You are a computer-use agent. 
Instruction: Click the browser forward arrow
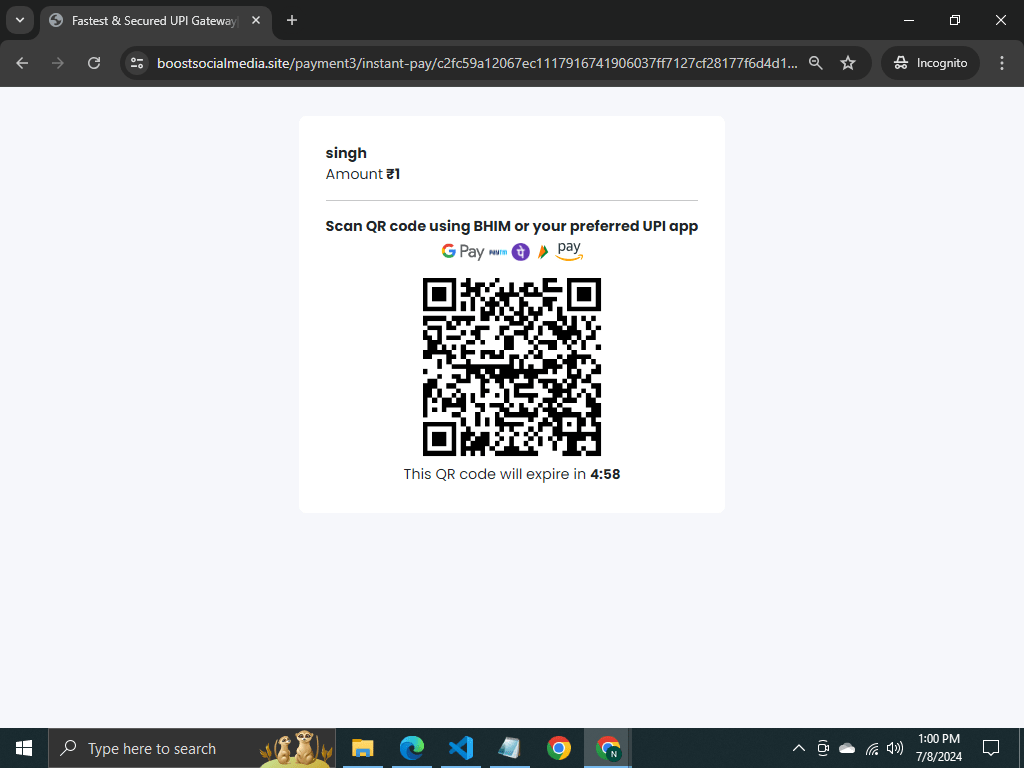coord(58,63)
